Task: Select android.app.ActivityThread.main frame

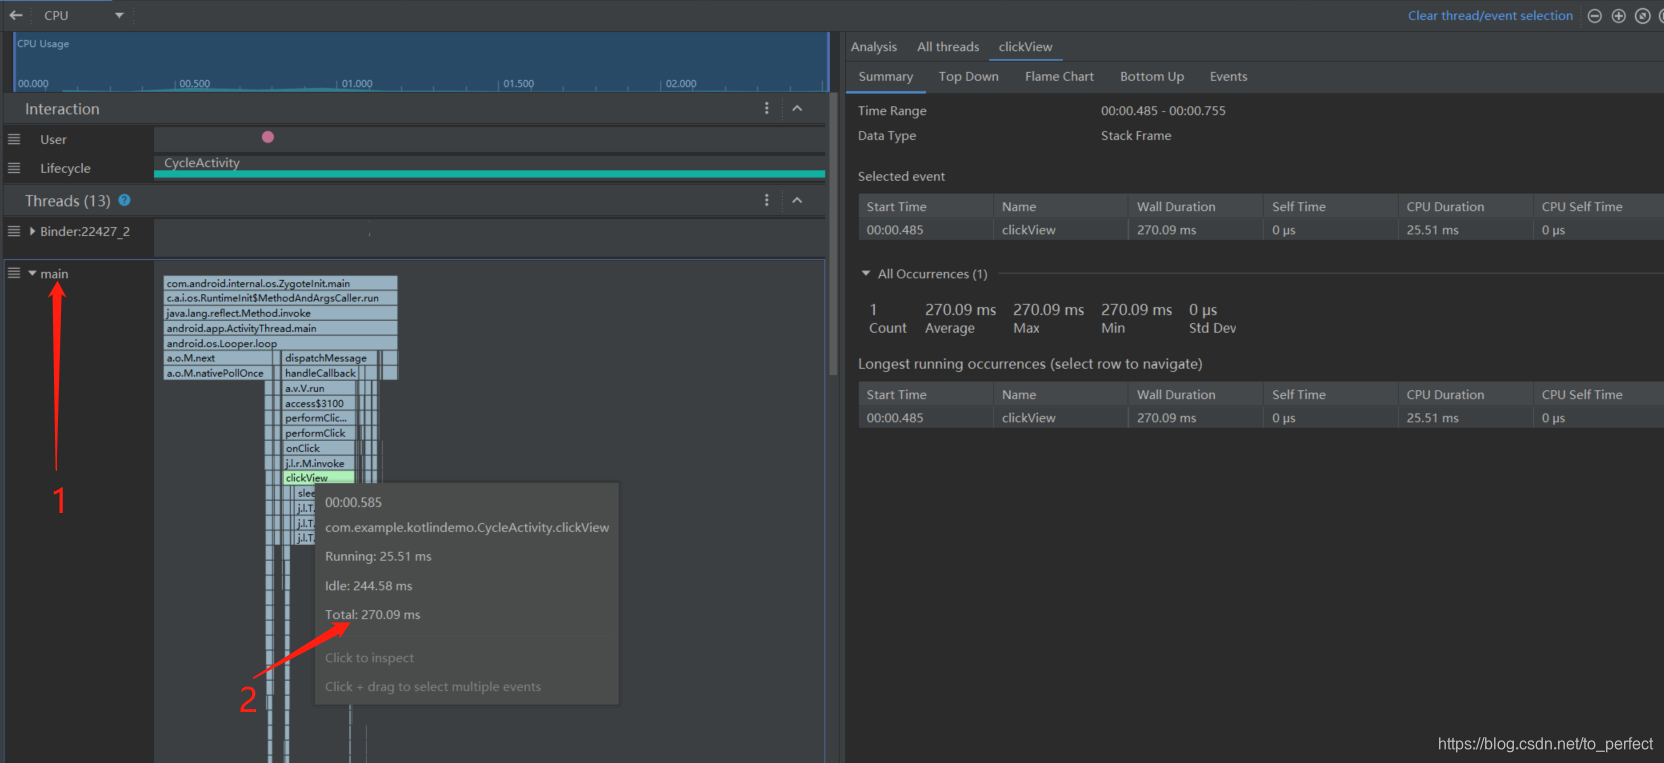Action: coord(280,328)
